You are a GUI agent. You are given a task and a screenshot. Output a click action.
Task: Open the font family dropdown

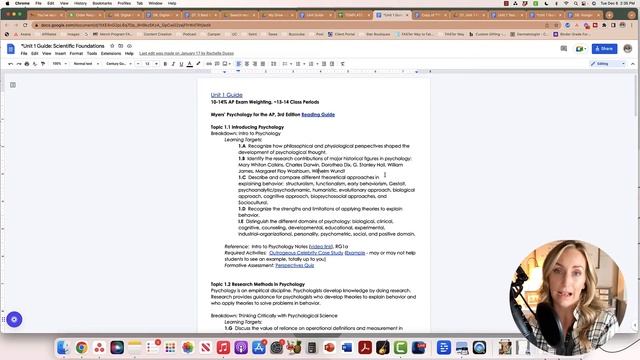coord(119,64)
